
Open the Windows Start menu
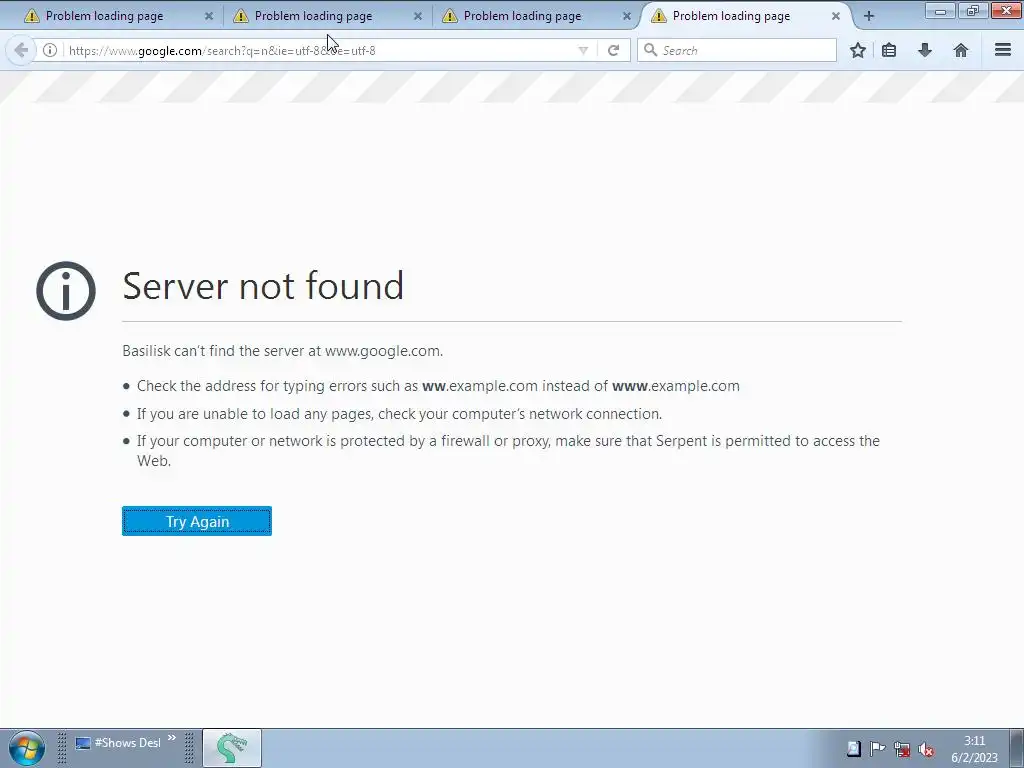27,748
